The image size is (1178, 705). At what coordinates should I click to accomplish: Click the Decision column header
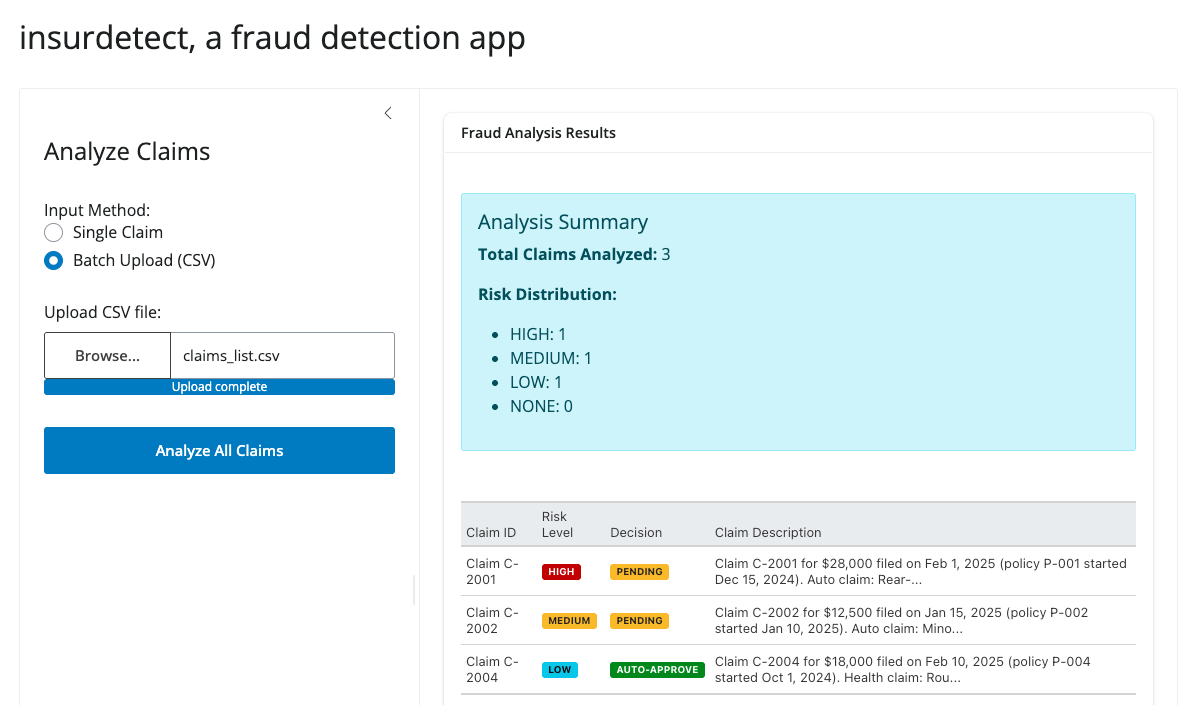click(636, 533)
